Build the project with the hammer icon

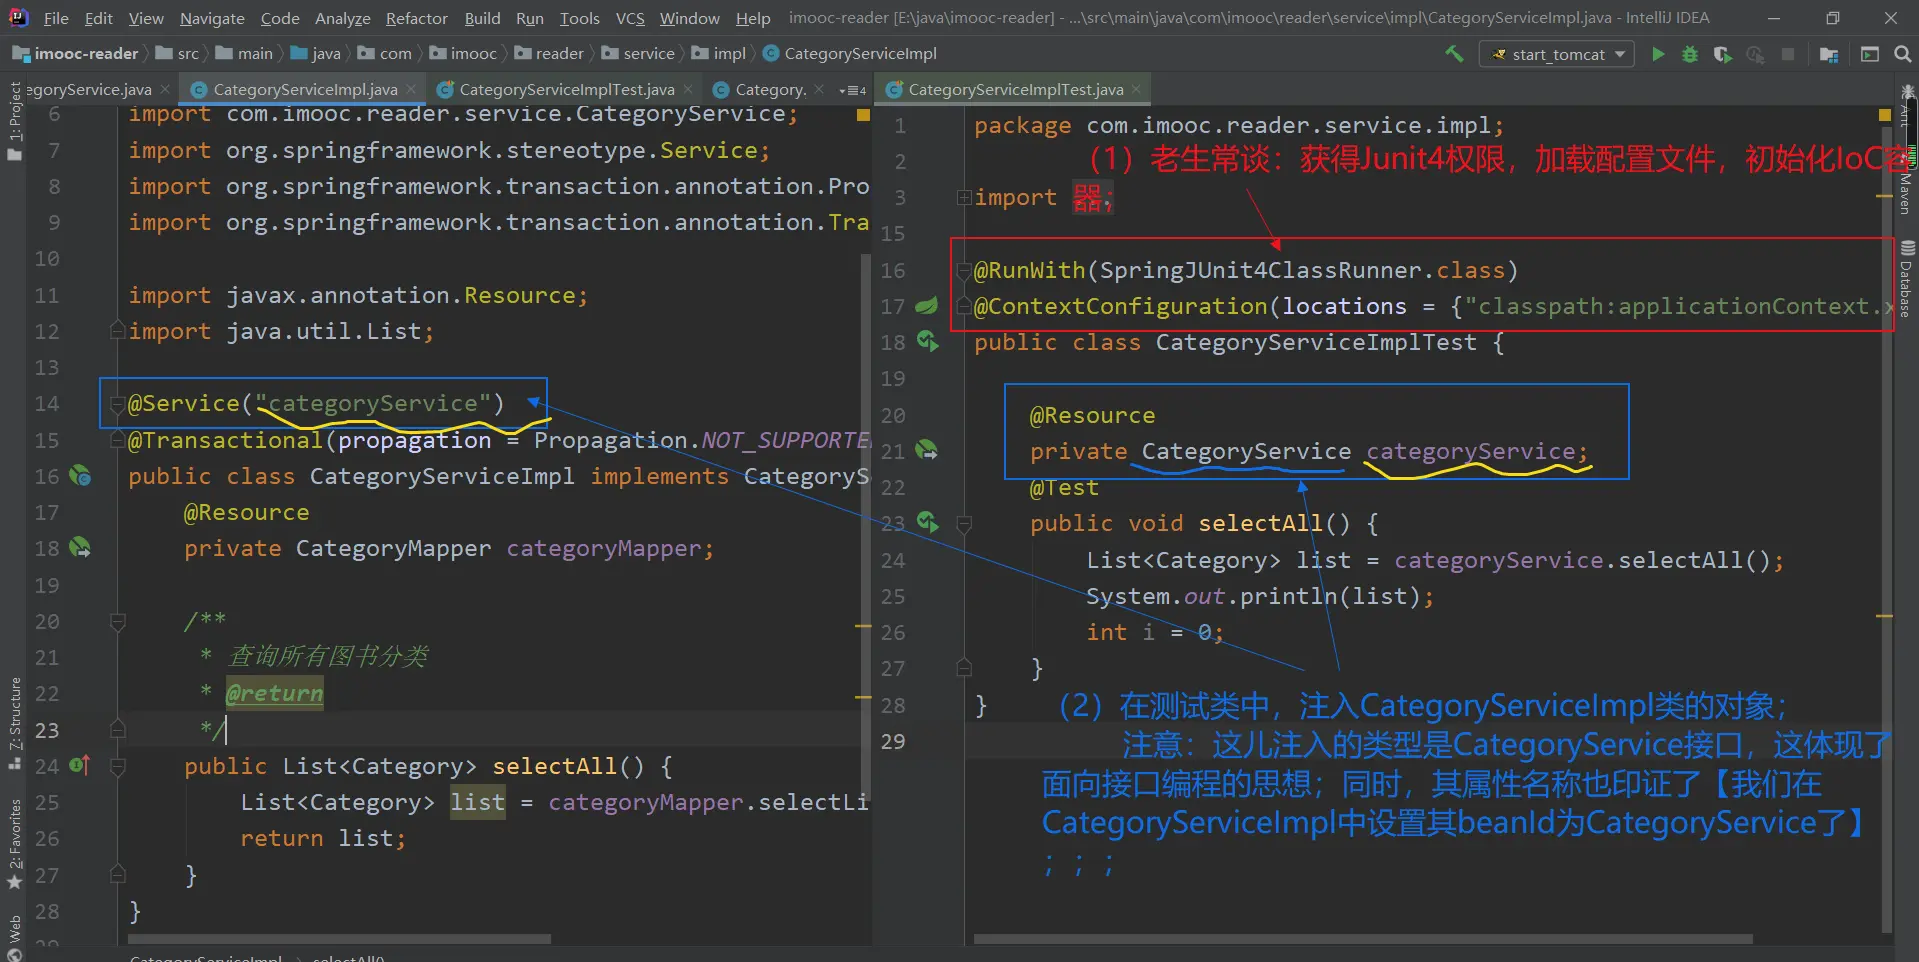coord(1454,54)
